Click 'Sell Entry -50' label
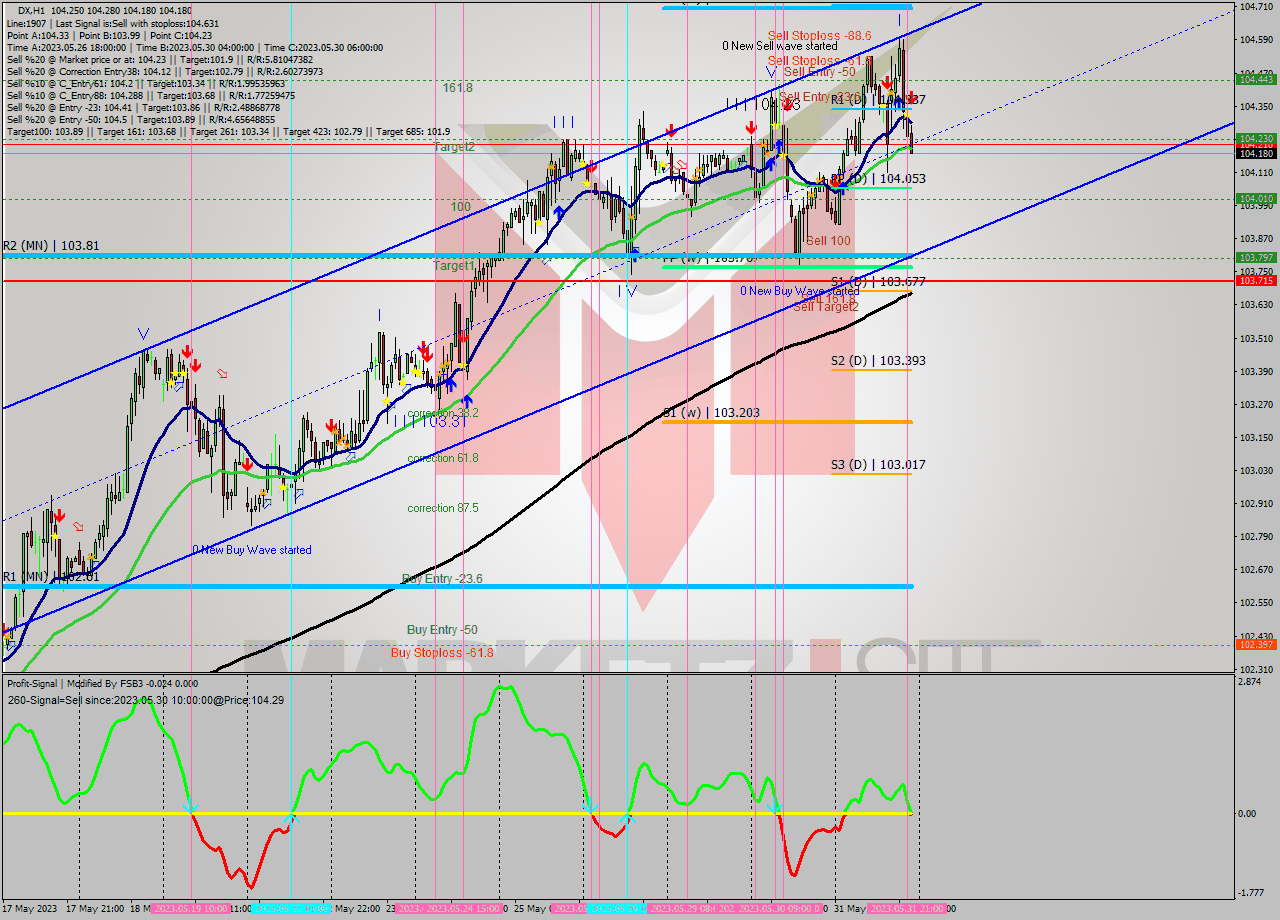Viewport: 1280px width, 920px height. [x=819, y=72]
